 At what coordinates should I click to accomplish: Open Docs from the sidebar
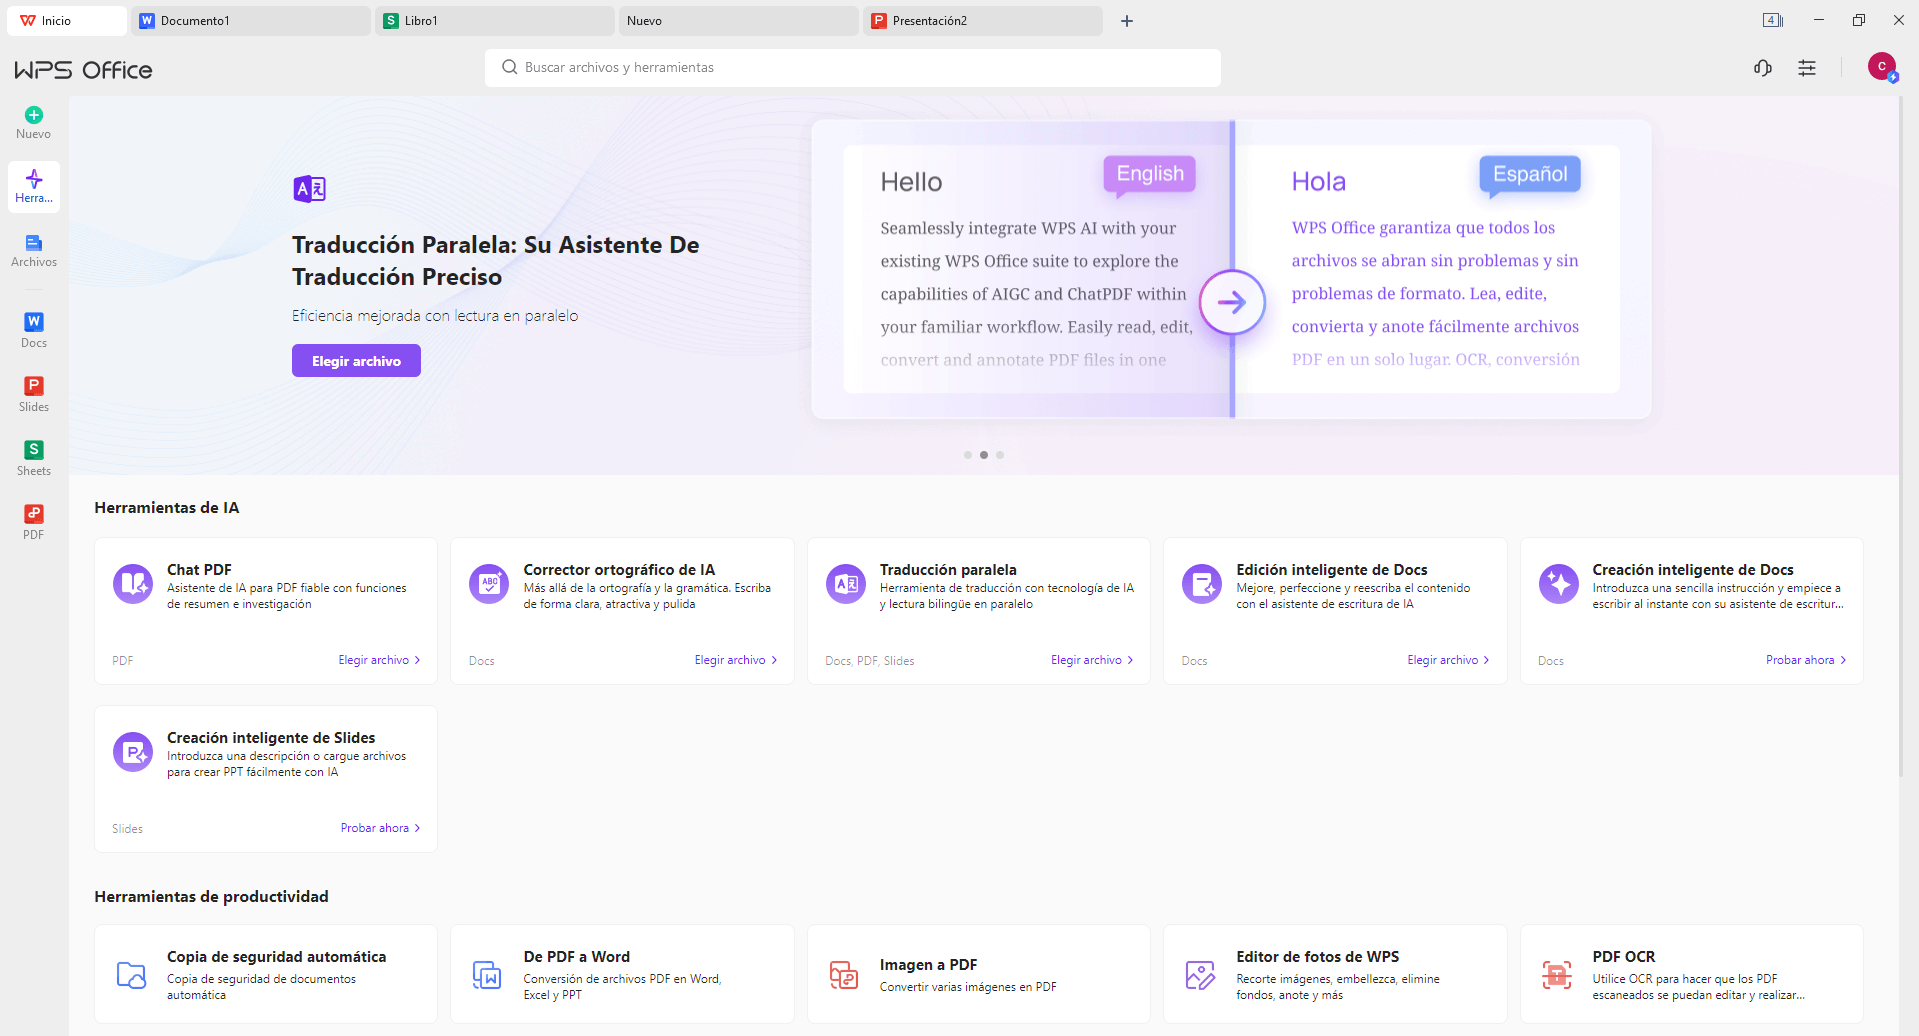[x=34, y=330]
